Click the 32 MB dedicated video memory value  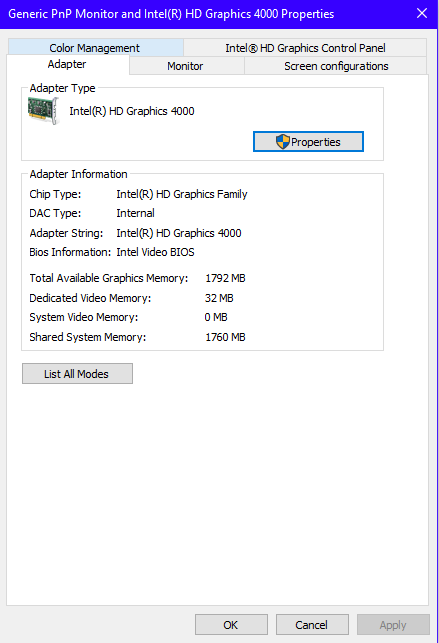219,298
